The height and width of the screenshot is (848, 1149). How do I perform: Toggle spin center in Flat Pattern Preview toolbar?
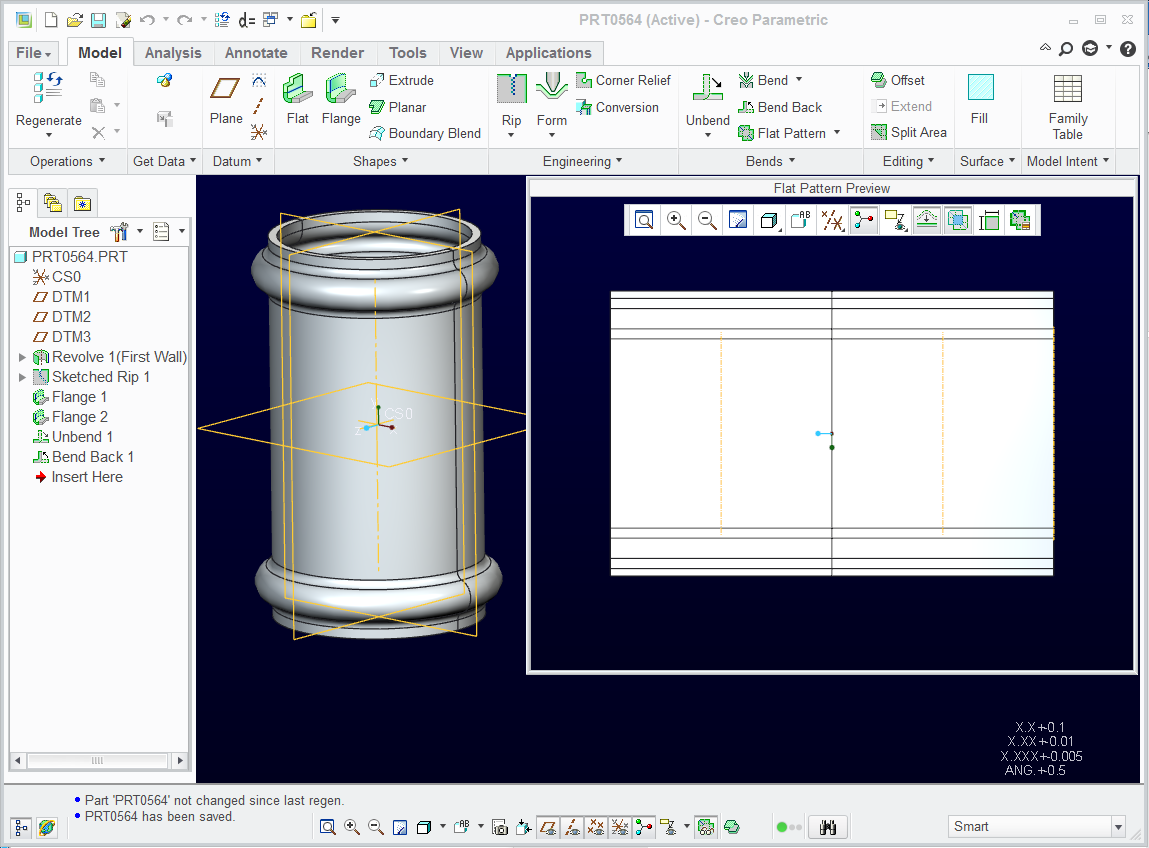tap(864, 220)
